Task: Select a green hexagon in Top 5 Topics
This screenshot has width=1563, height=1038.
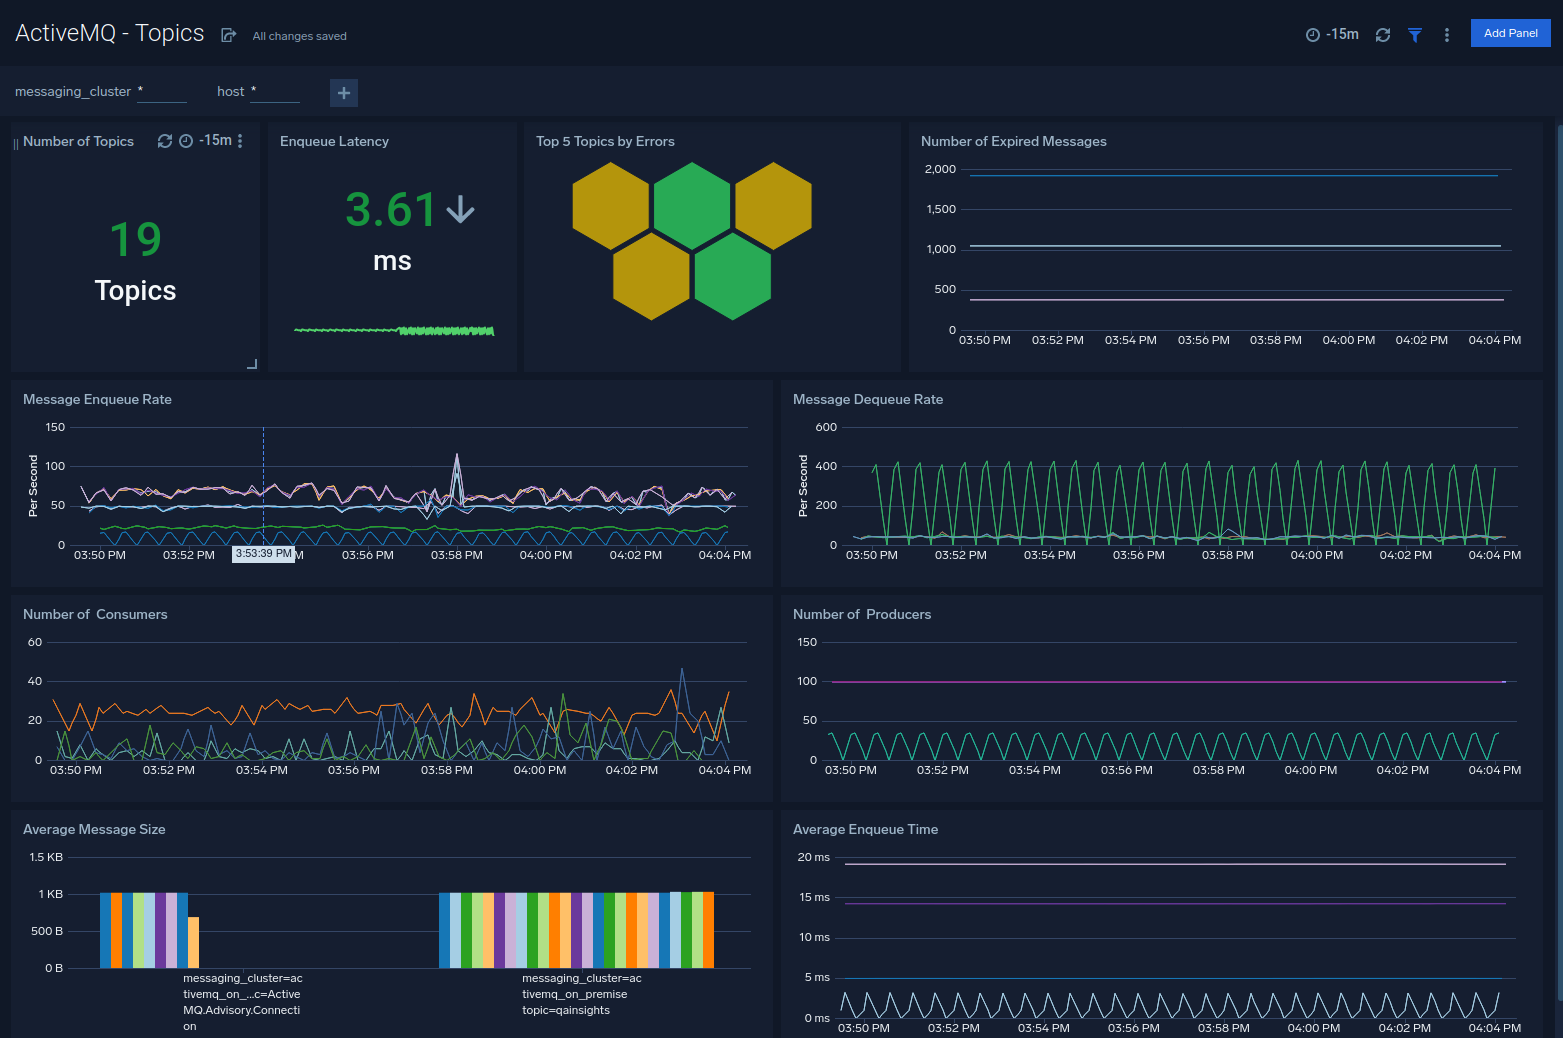Action: (x=692, y=207)
